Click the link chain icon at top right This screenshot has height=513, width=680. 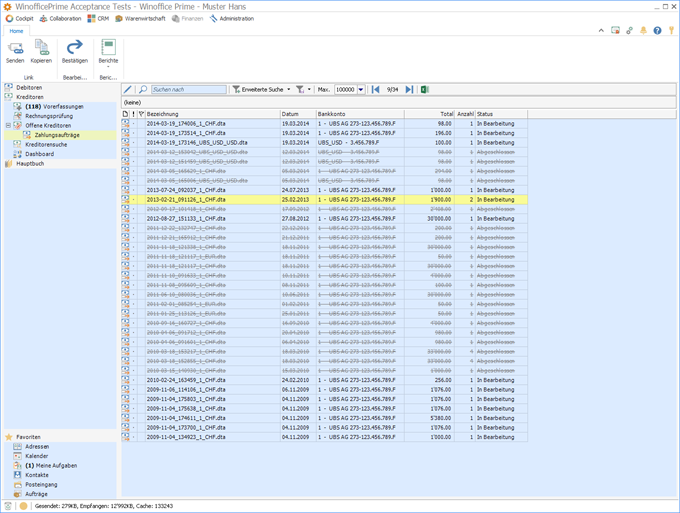(629, 30)
